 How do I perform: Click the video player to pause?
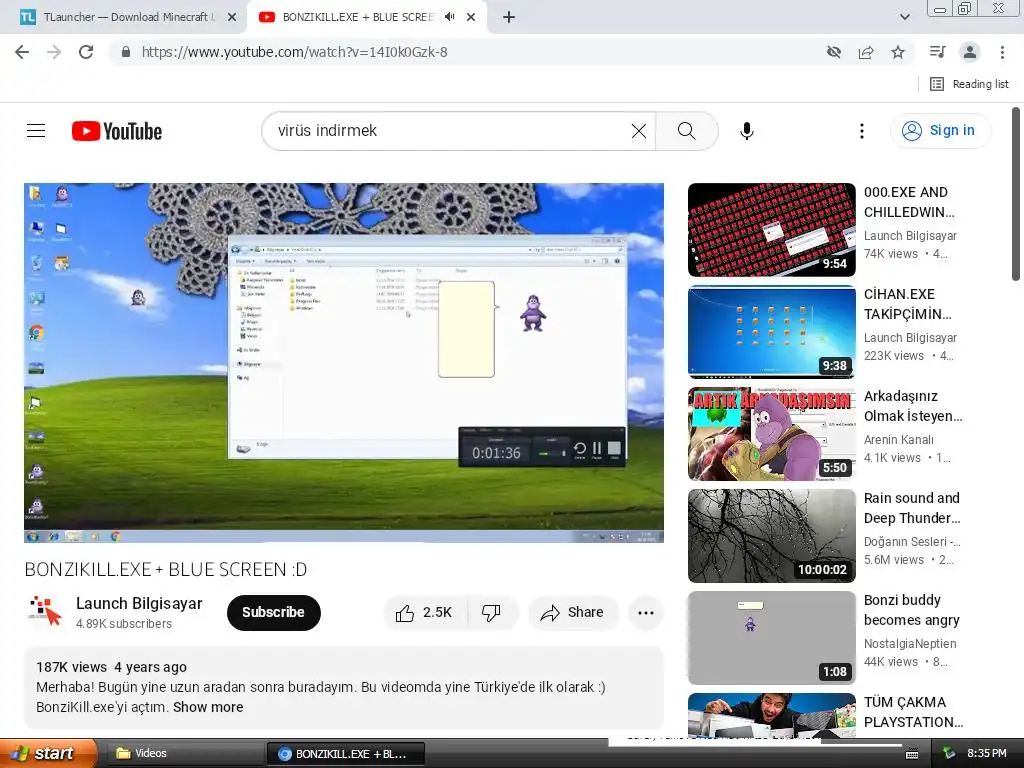point(344,362)
